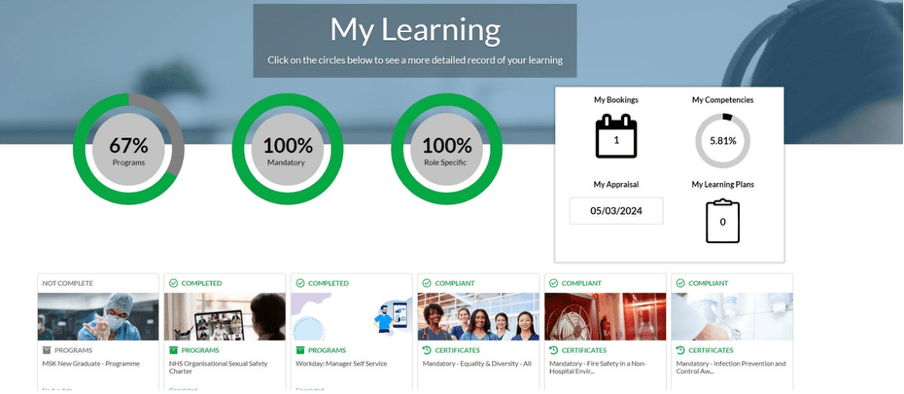
Task: Open the My Bookings calendar icon
Action: tap(616, 136)
